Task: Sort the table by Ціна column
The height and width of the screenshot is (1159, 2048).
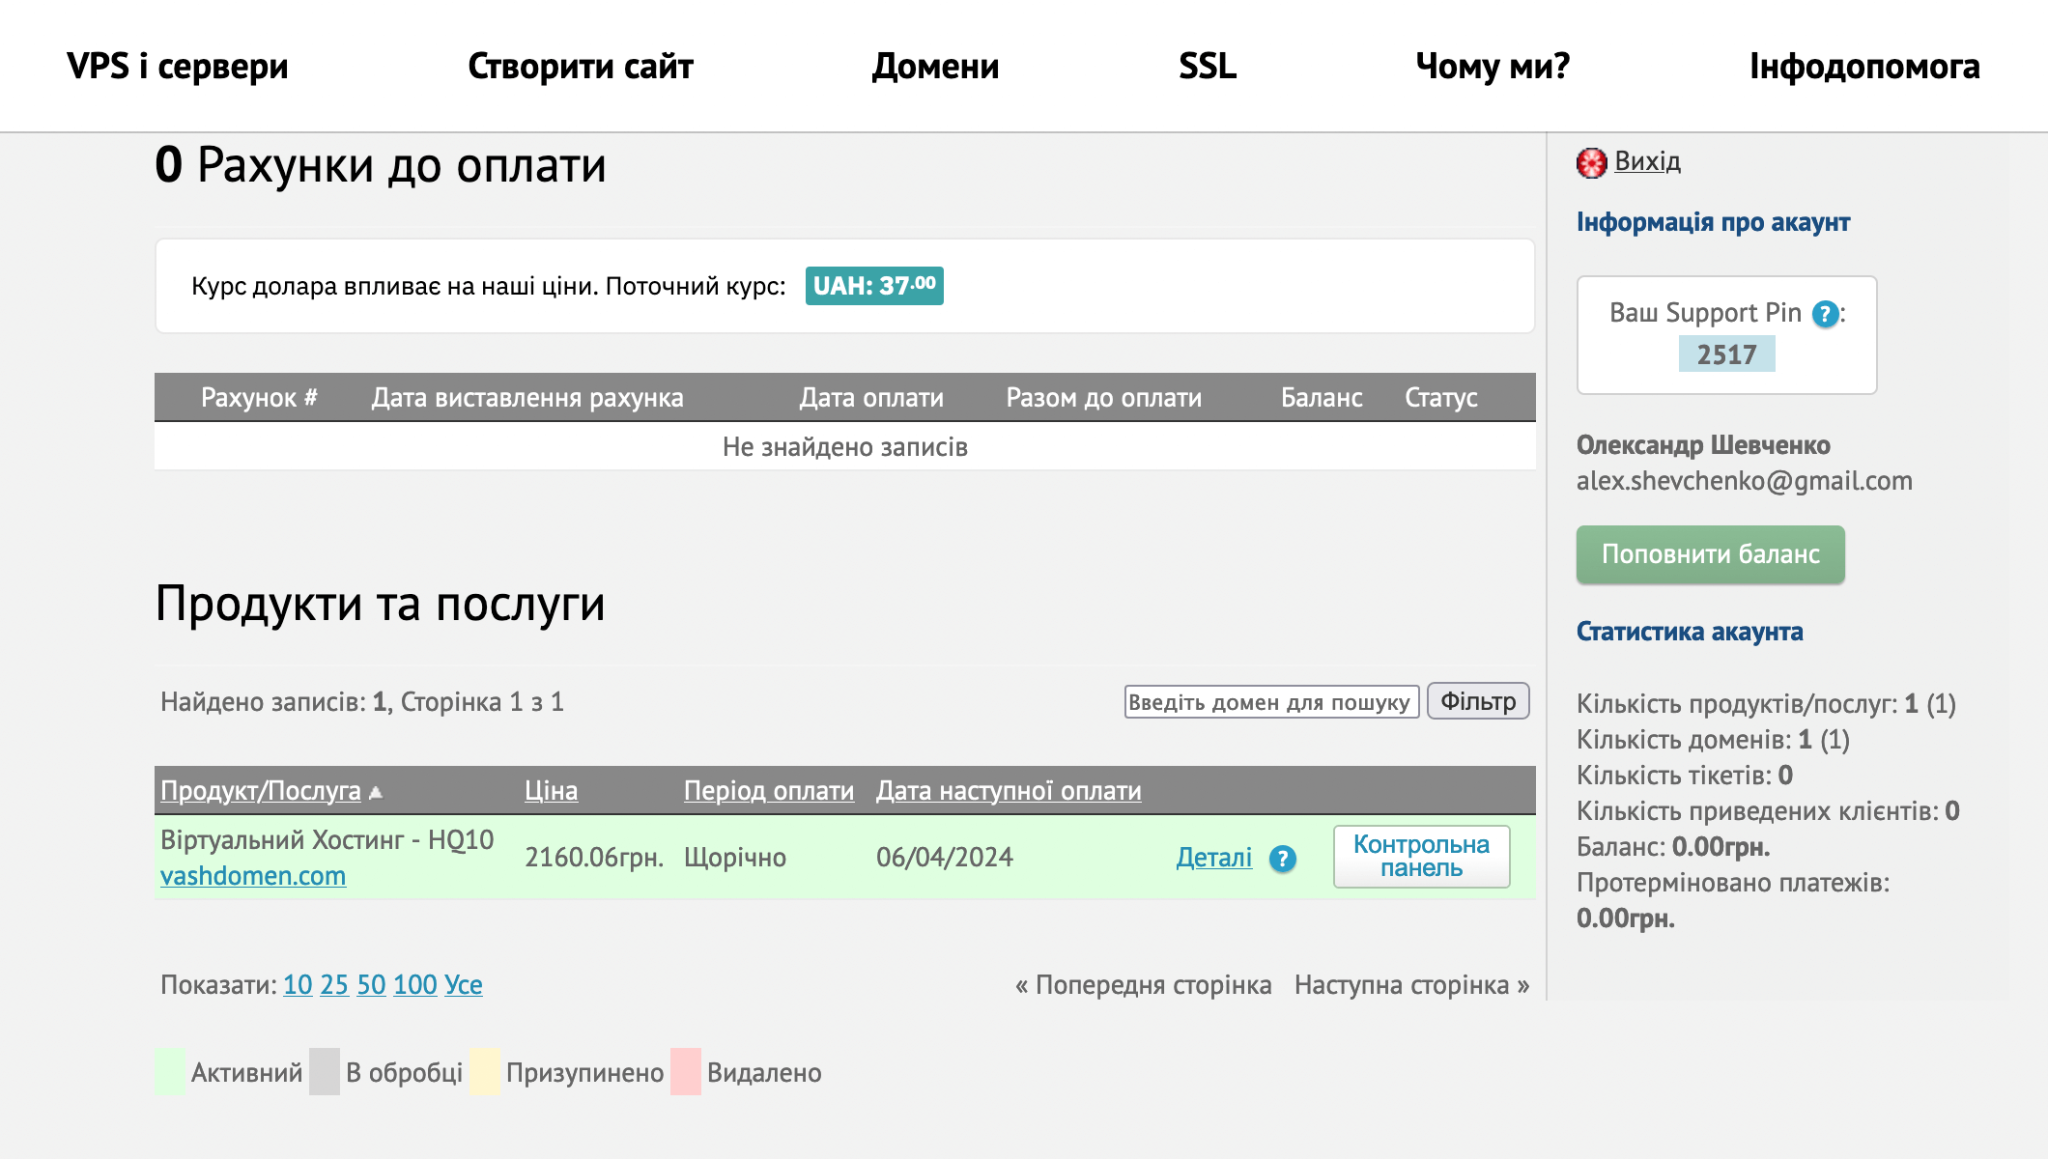Action: [551, 790]
